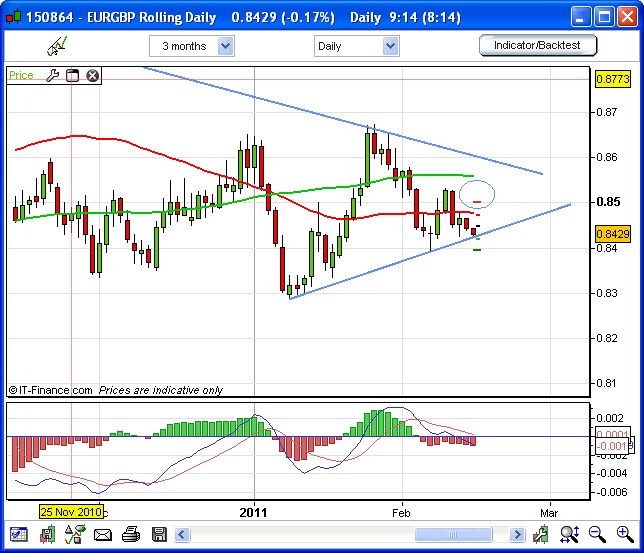This screenshot has width=644, height=553.
Task: Open the Daily timeframe dropdown
Action: (356, 46)
